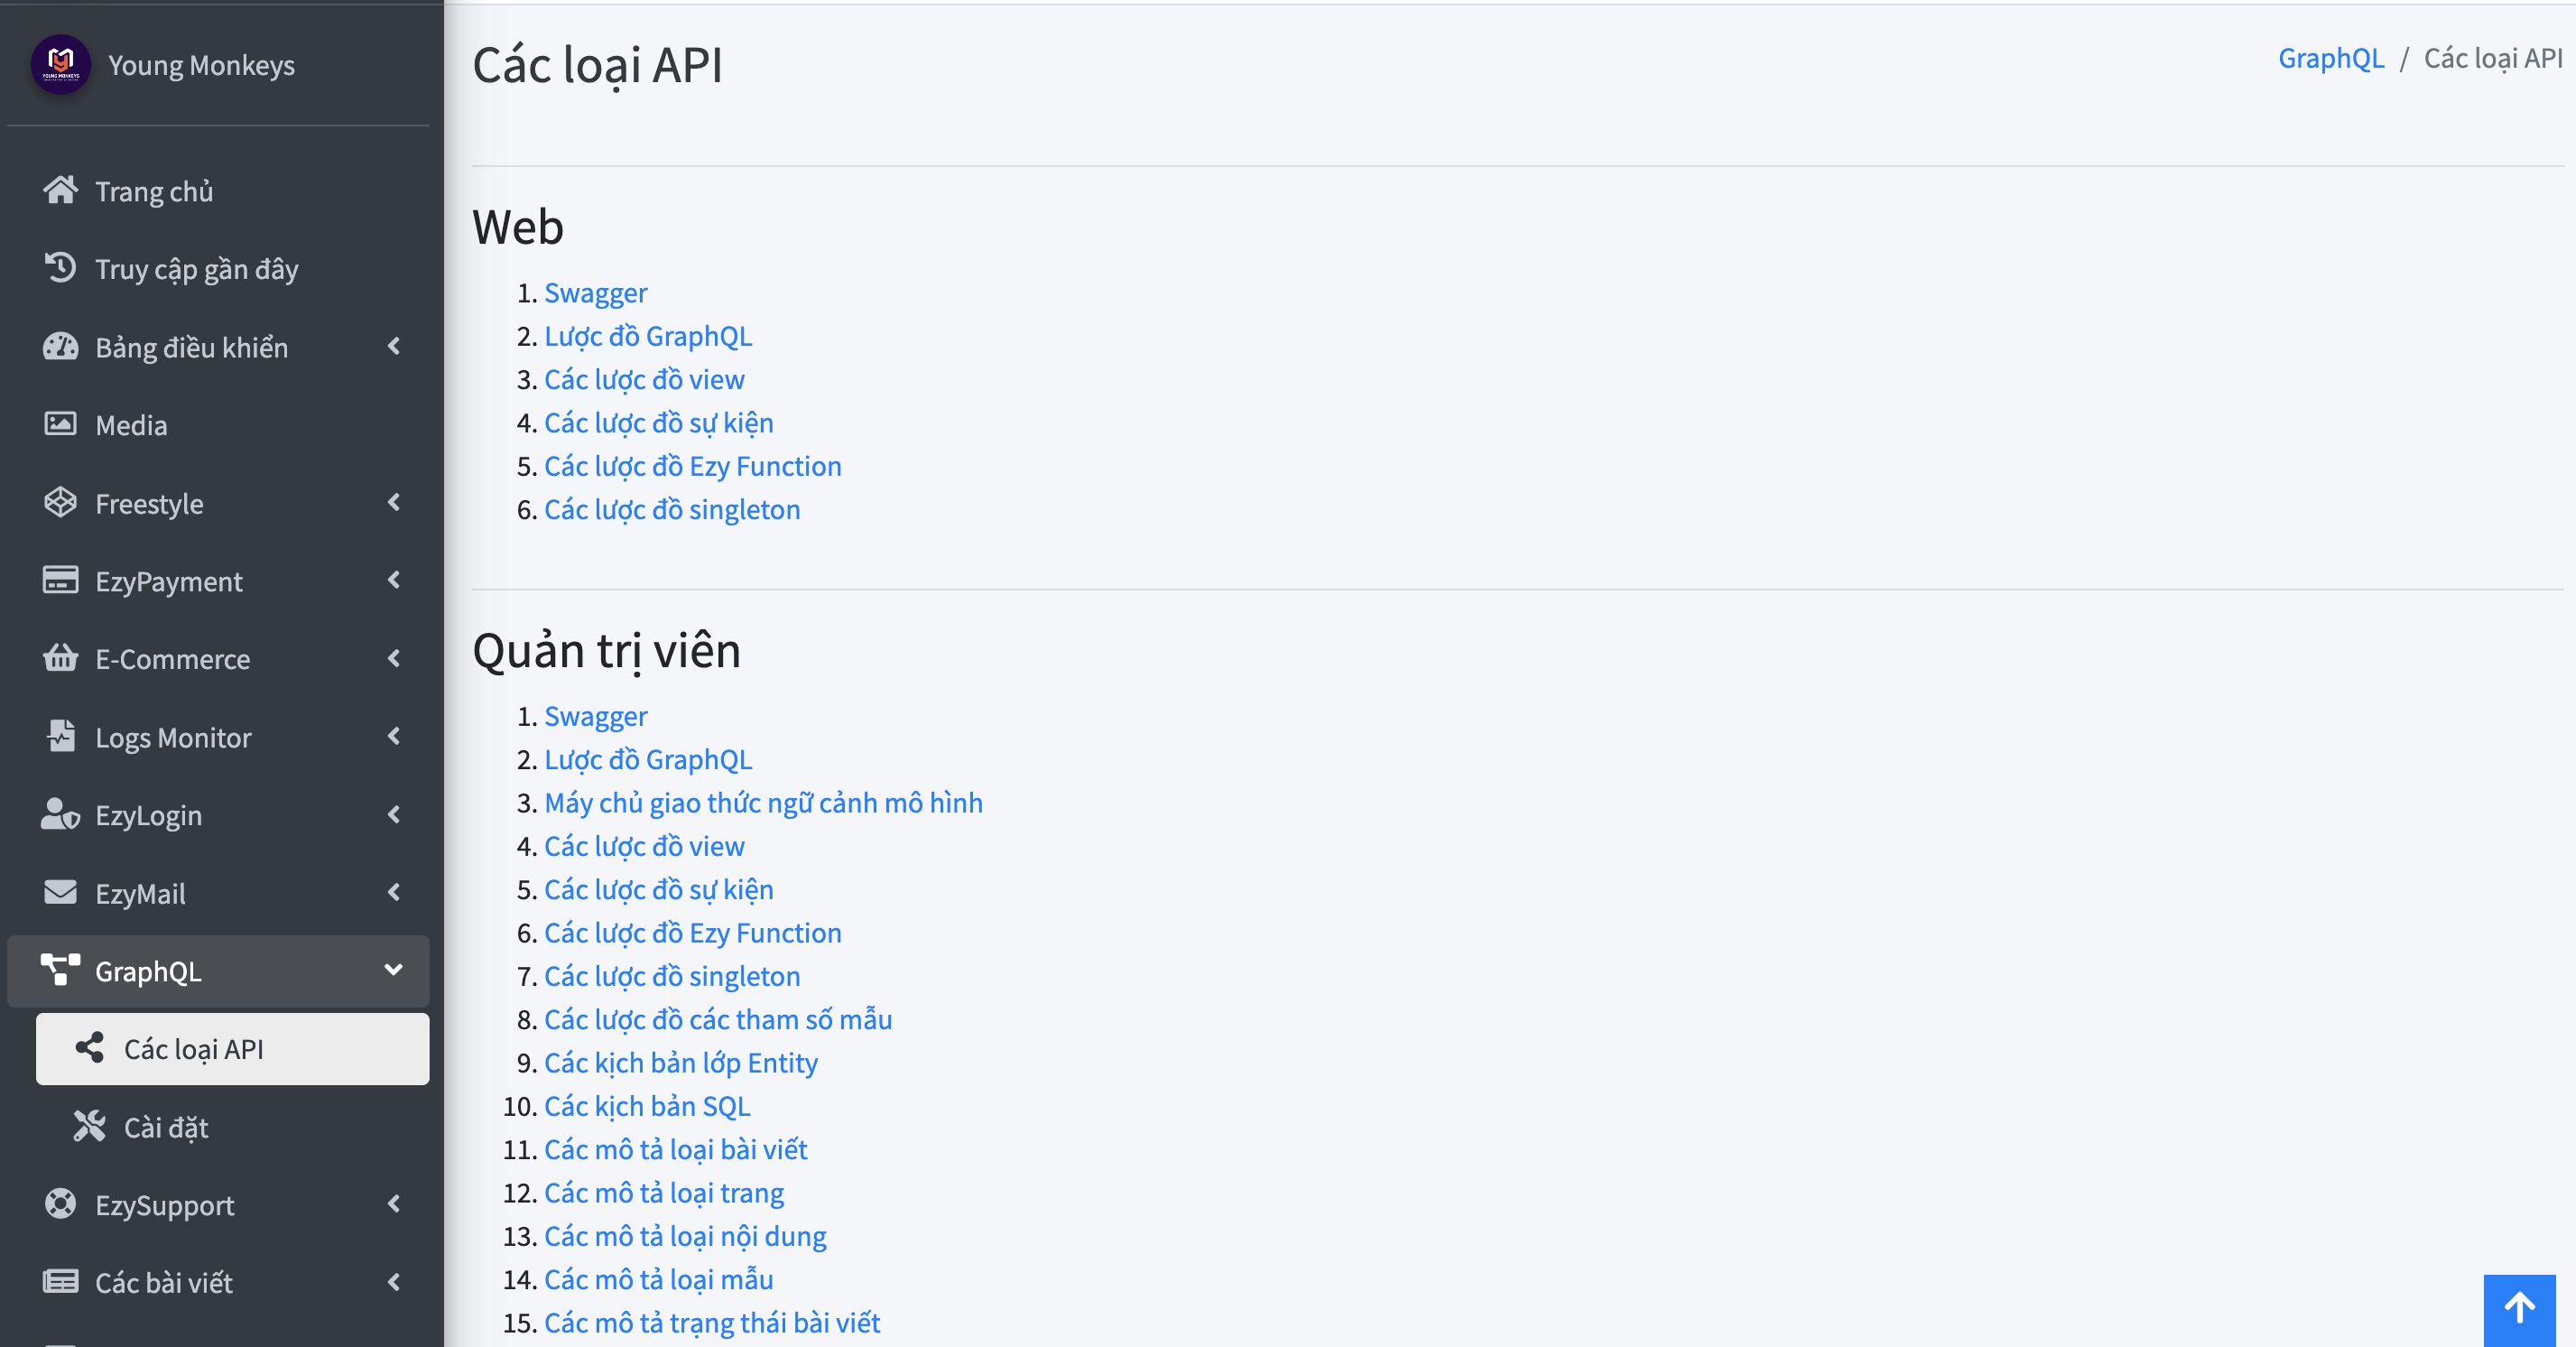Open Máy chủ giao thức ngữ cảnh mô hình
Screen dimensions: 2576x1347
click(x=763, y=803)
